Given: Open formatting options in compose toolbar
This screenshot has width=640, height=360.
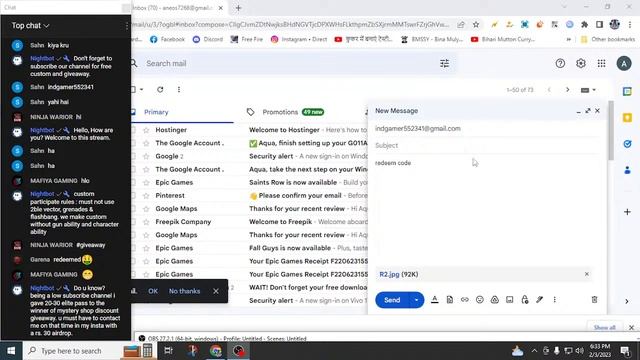Looking at the screenshot, I should [x=435, y=300].
